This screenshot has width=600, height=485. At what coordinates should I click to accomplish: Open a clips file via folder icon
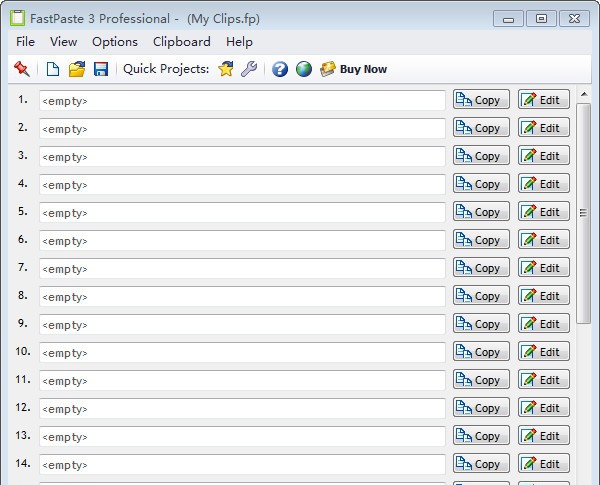77,69
